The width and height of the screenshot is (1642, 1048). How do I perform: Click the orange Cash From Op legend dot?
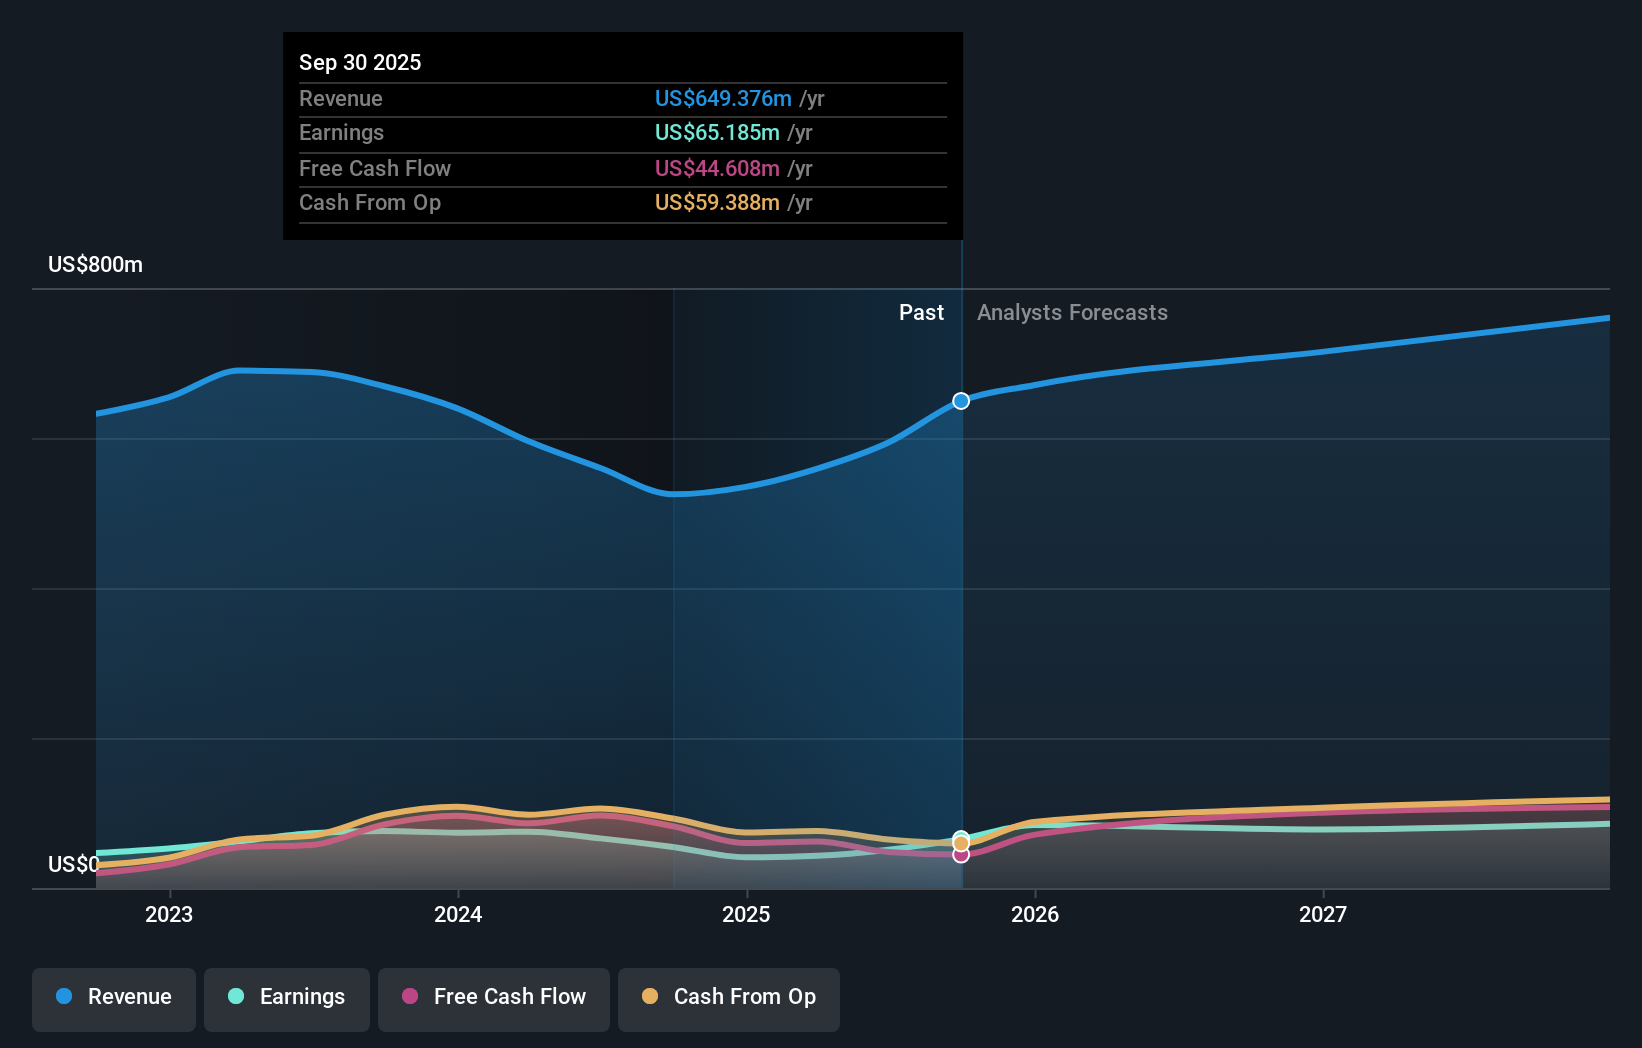coord(651,998)
